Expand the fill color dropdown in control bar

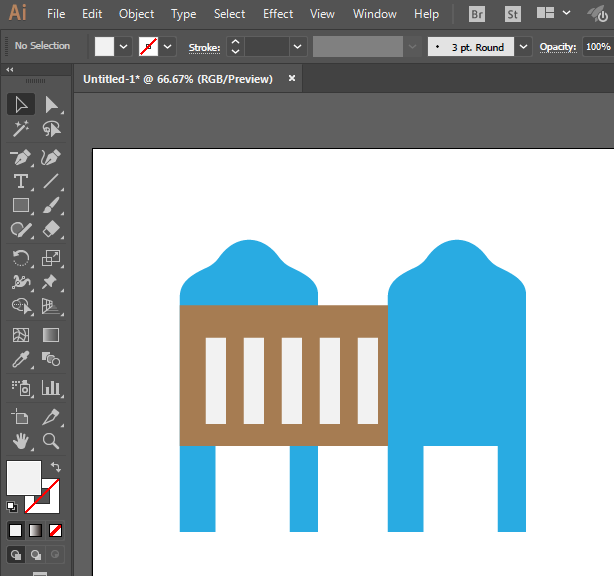(124, 46)
